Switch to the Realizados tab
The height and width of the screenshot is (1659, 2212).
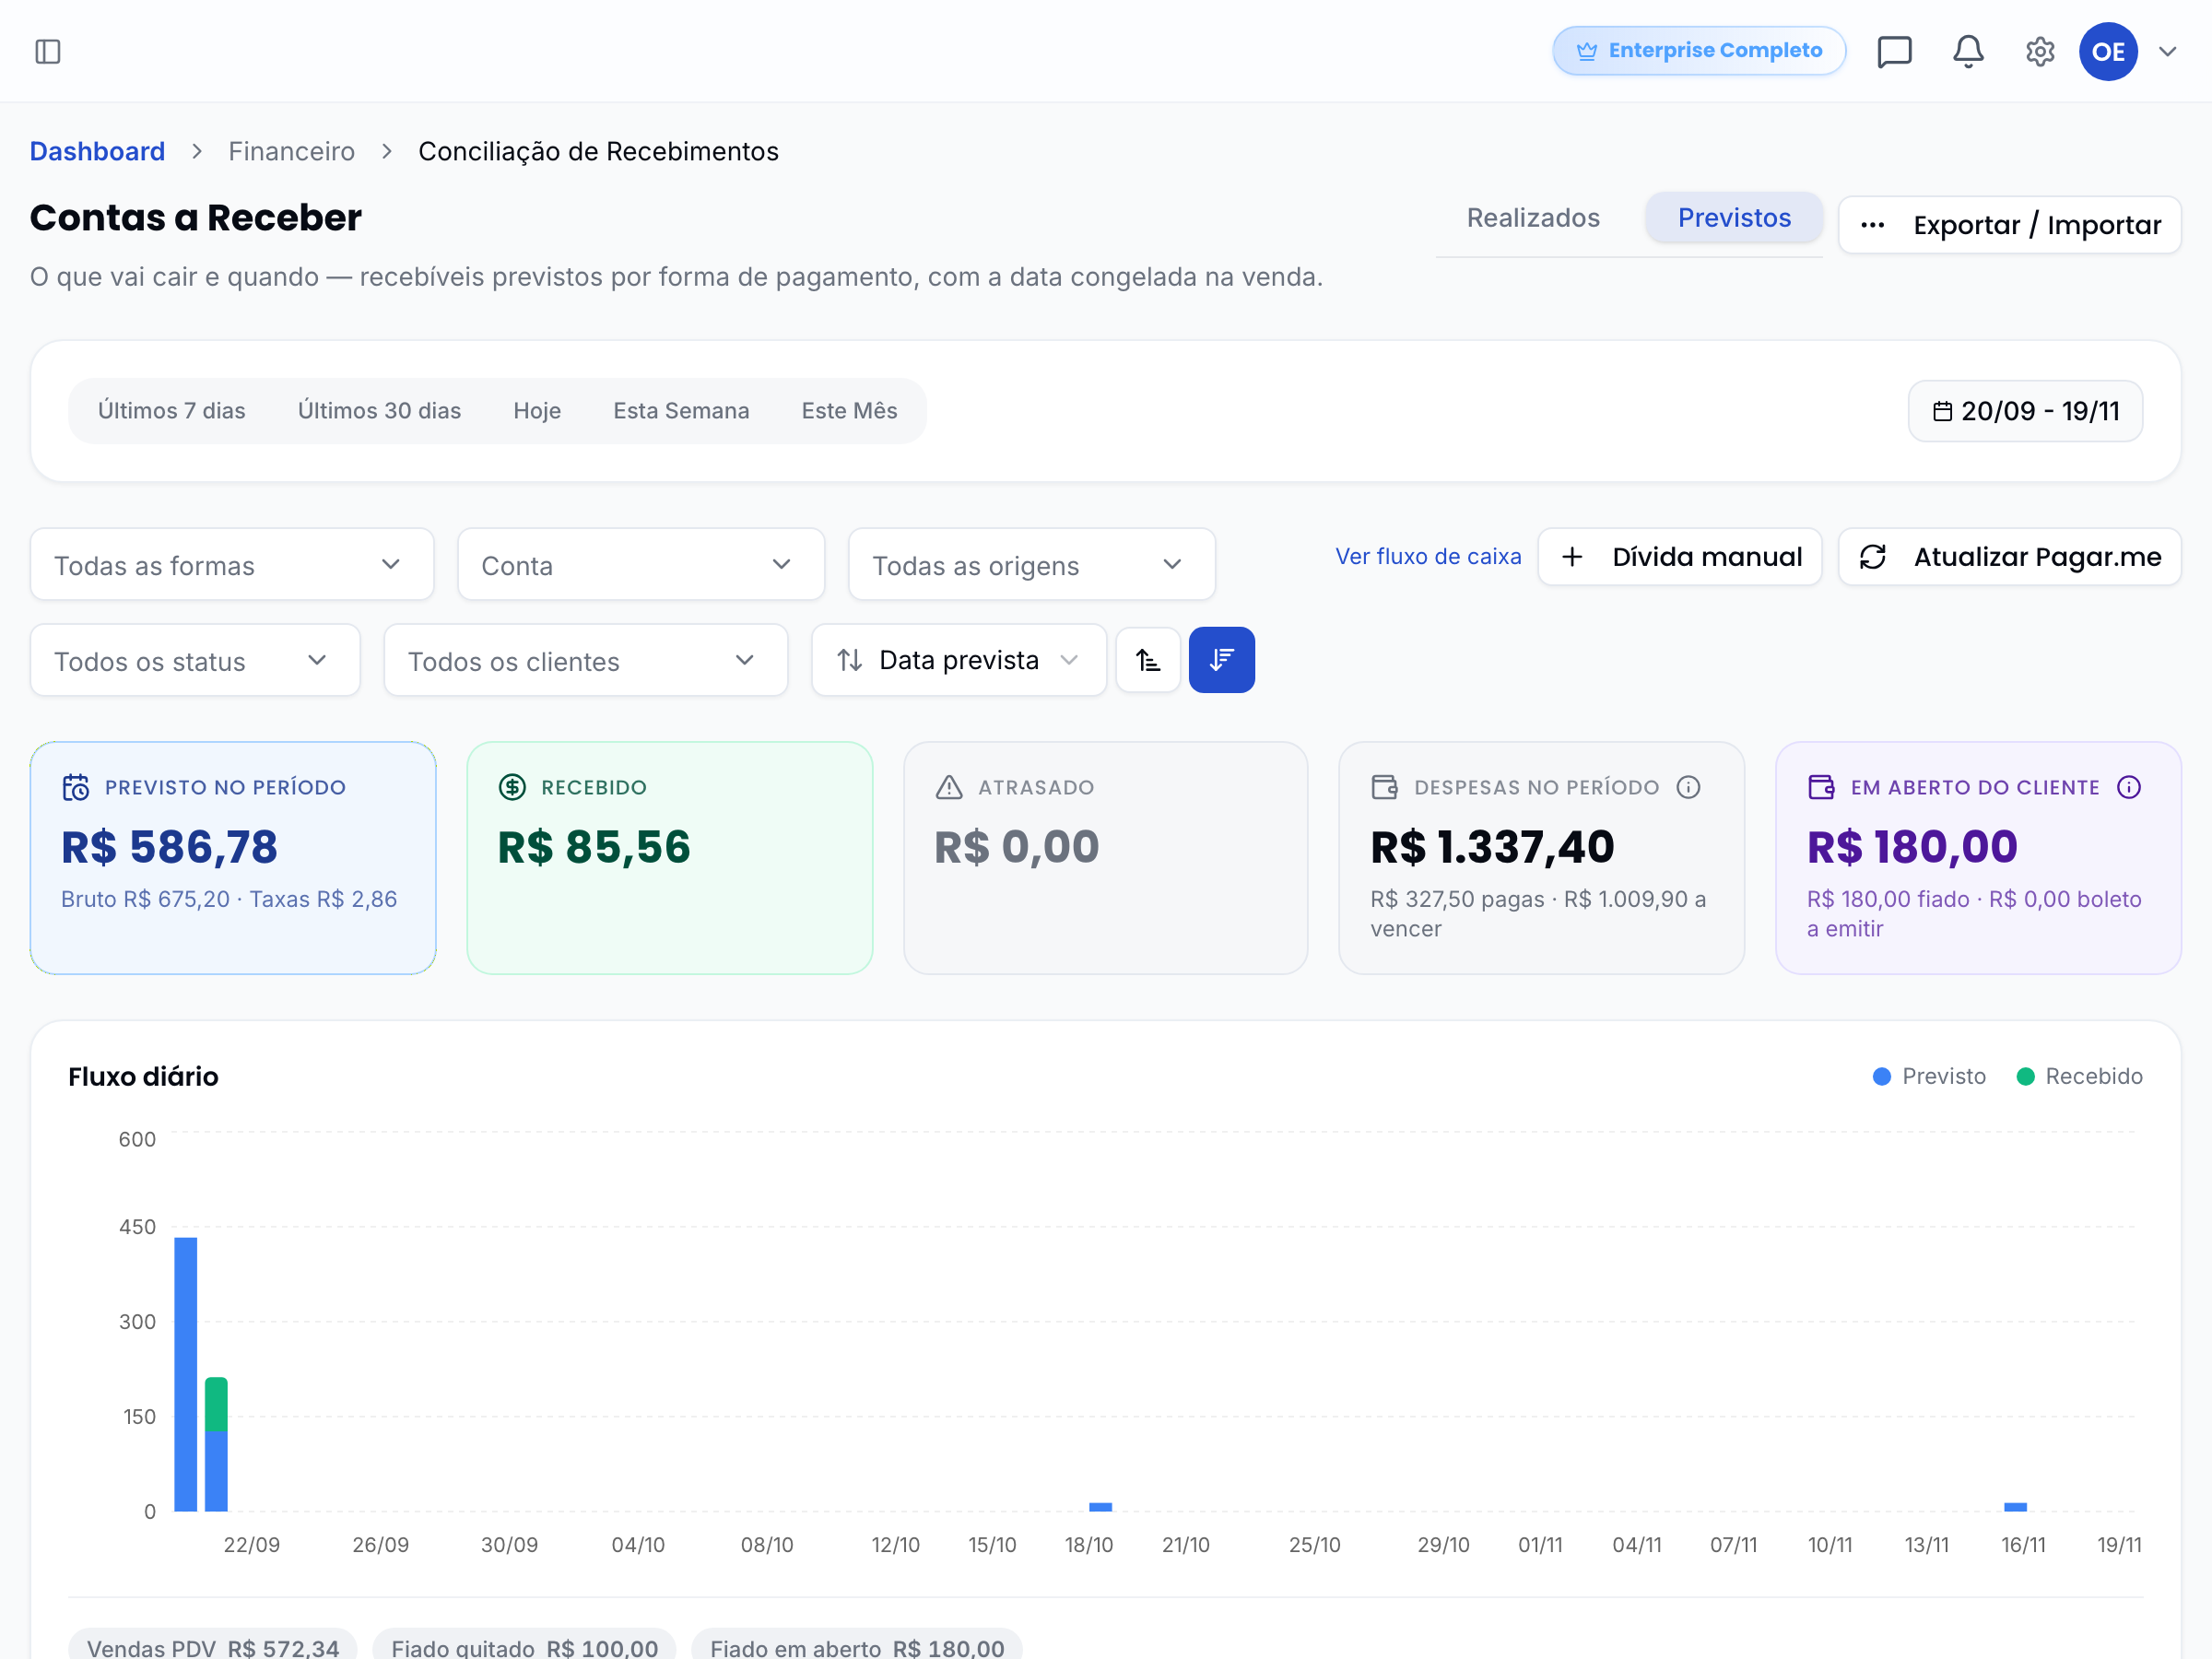1532,218
